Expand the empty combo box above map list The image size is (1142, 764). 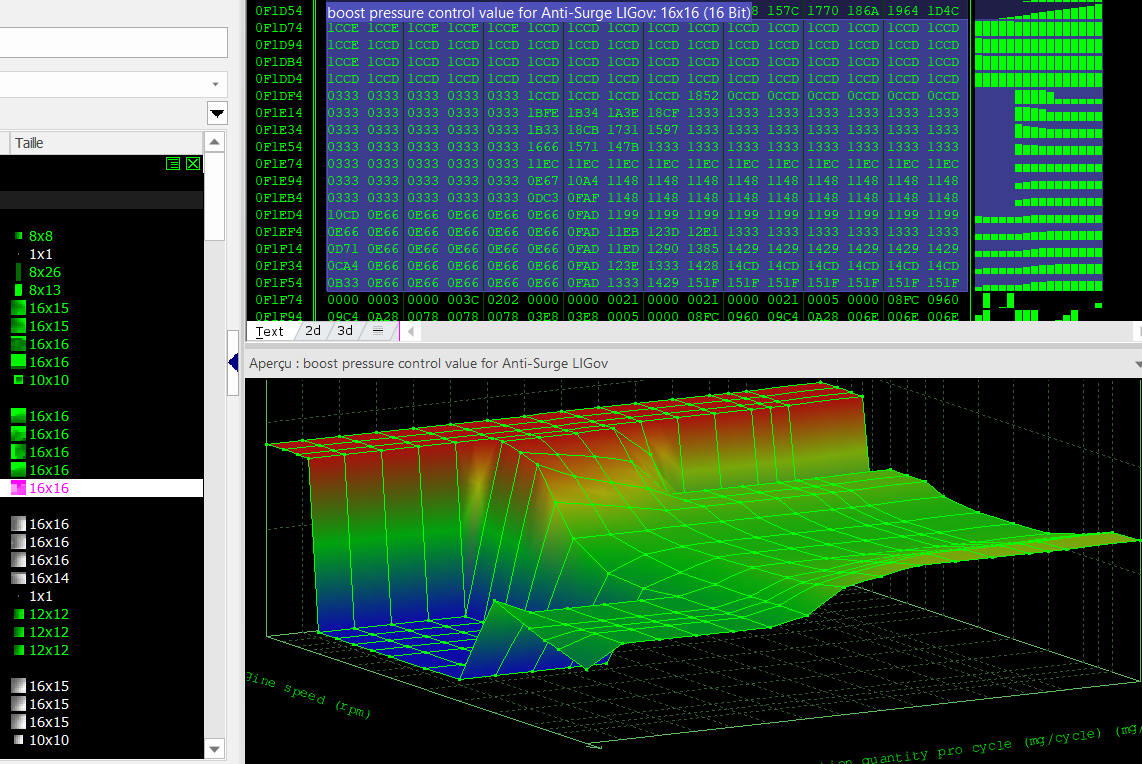point(216,84)
